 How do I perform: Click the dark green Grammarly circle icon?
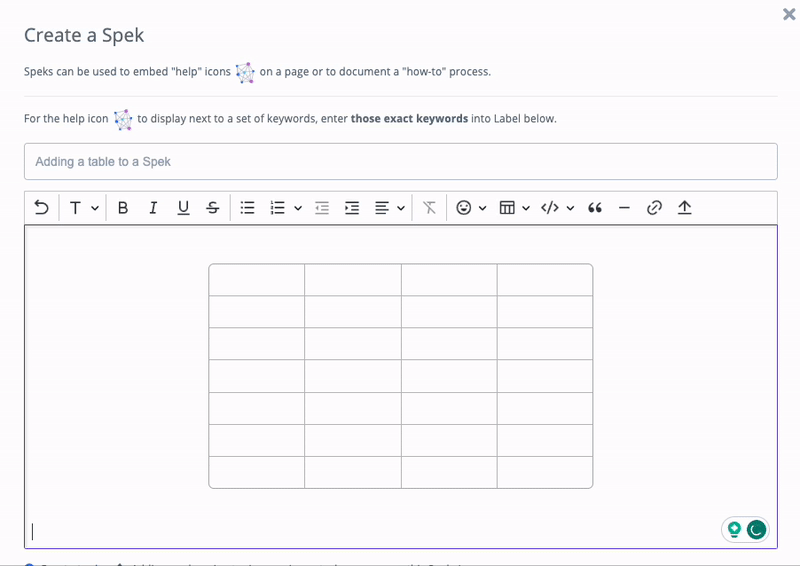[756, 530]
